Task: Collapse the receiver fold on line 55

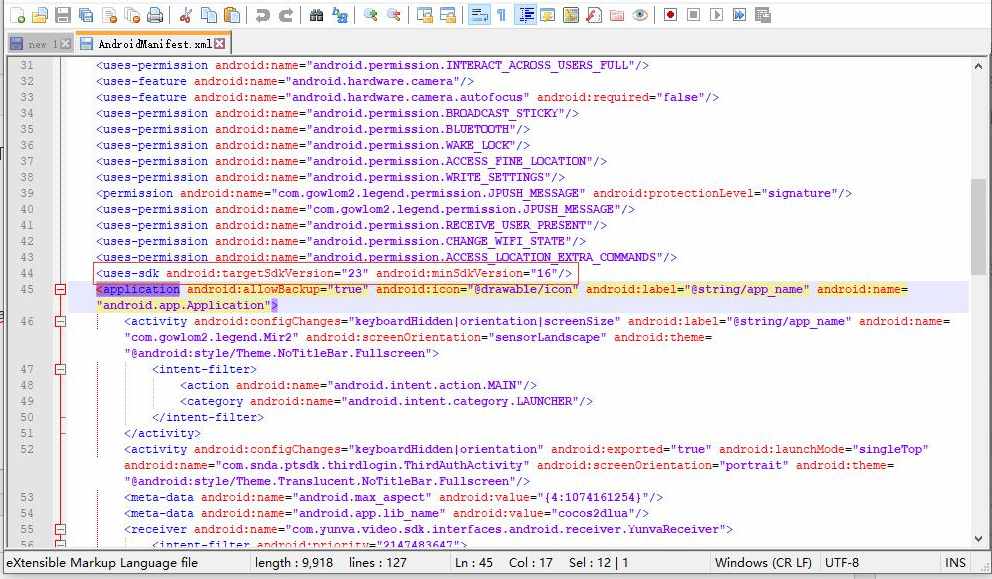Action: tap(60, 530)
